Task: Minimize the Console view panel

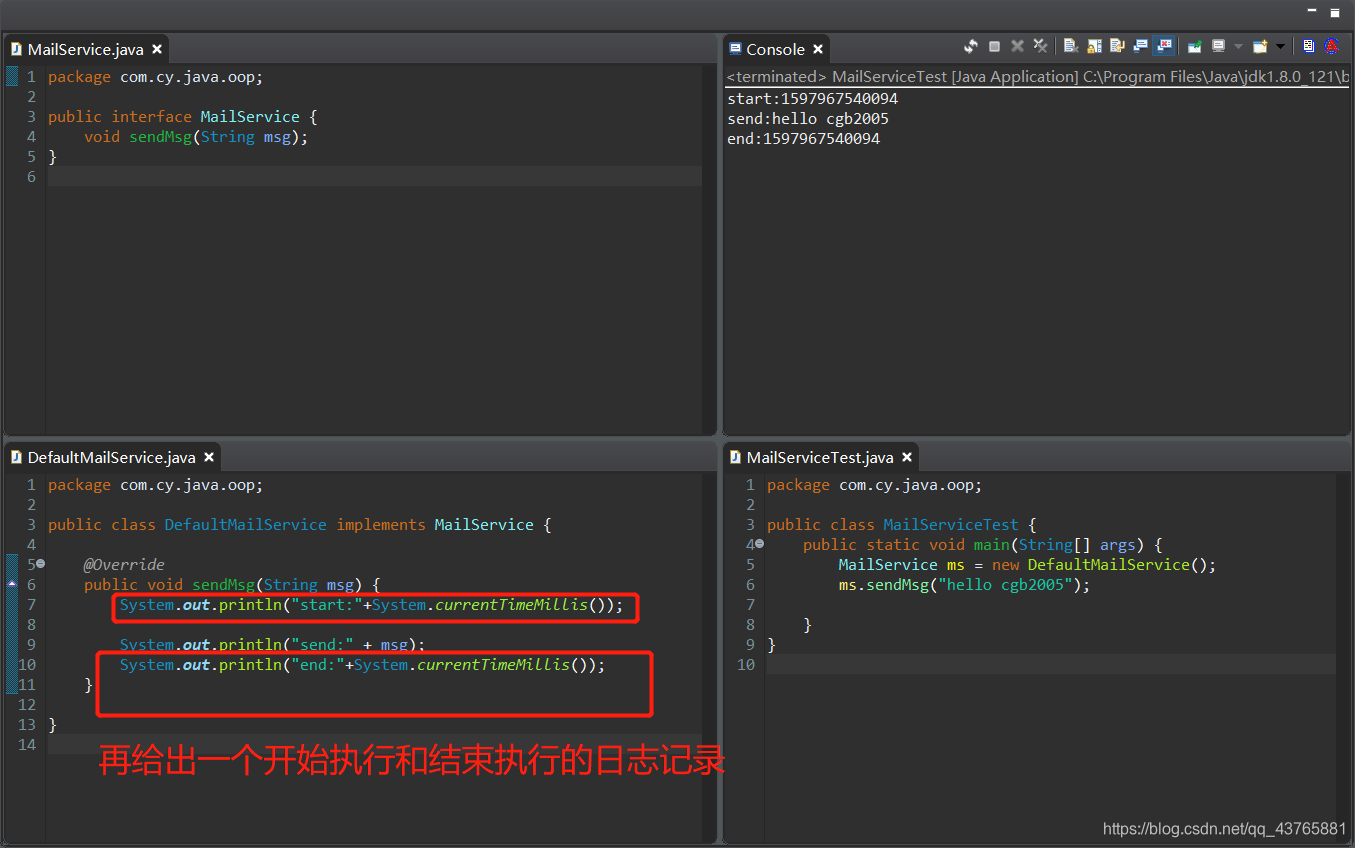Action: [x=1313, y=10]
